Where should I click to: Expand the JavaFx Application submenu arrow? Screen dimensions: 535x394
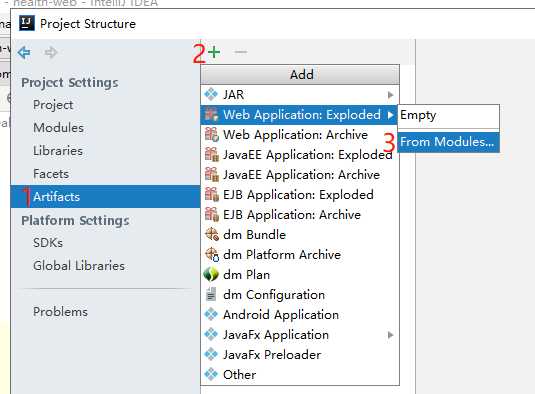pyautogui.click(x=390, y=335)
